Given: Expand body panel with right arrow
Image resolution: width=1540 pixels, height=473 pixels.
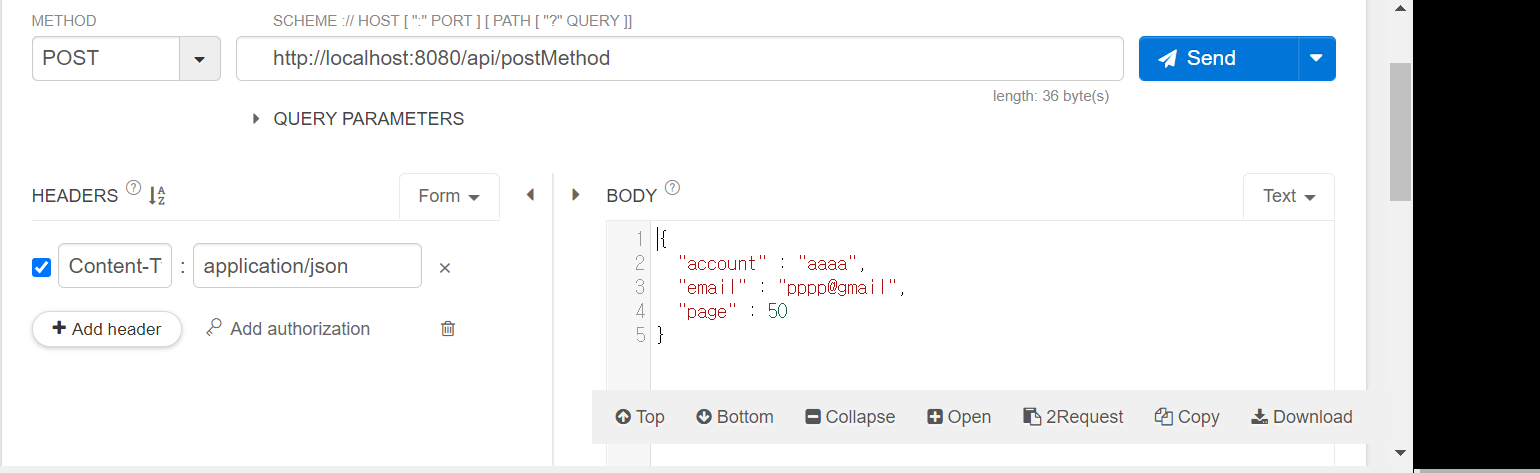Looking at the screenshot, I should tap(576, 195).
